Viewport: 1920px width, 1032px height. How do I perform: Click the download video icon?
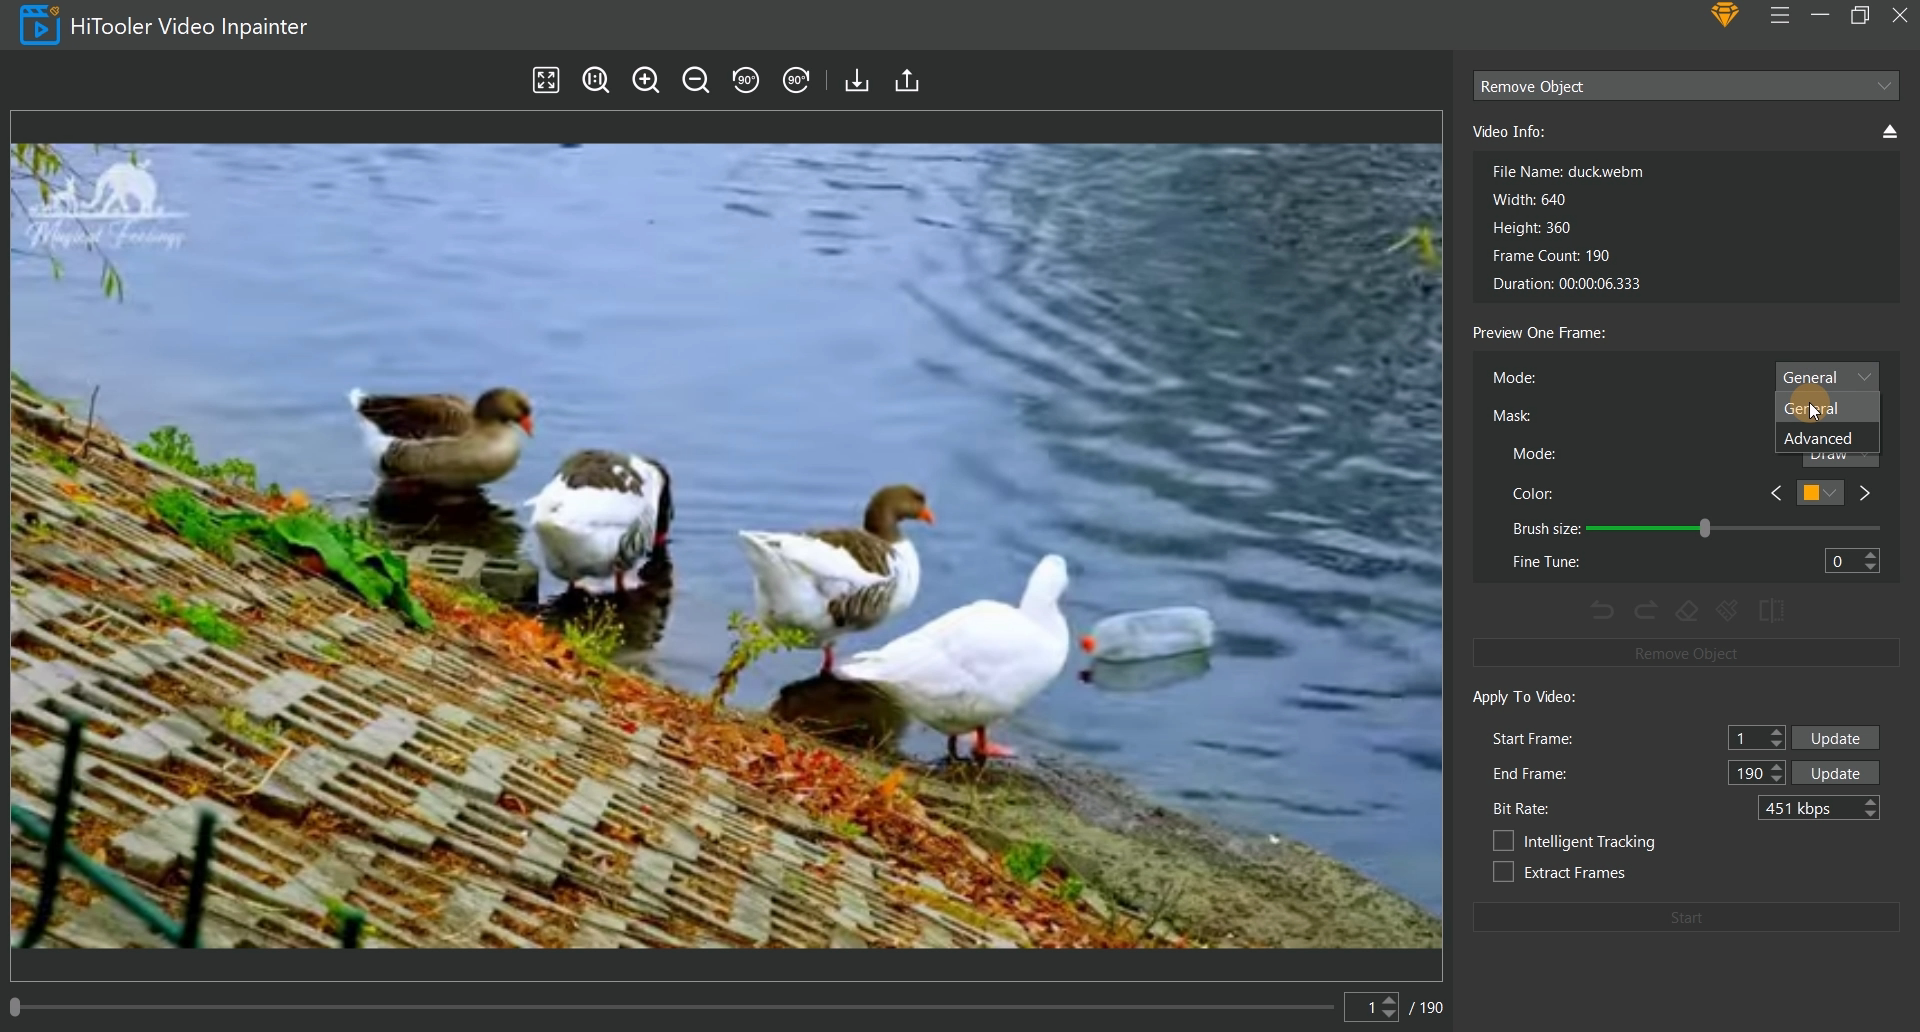(856, 80)
